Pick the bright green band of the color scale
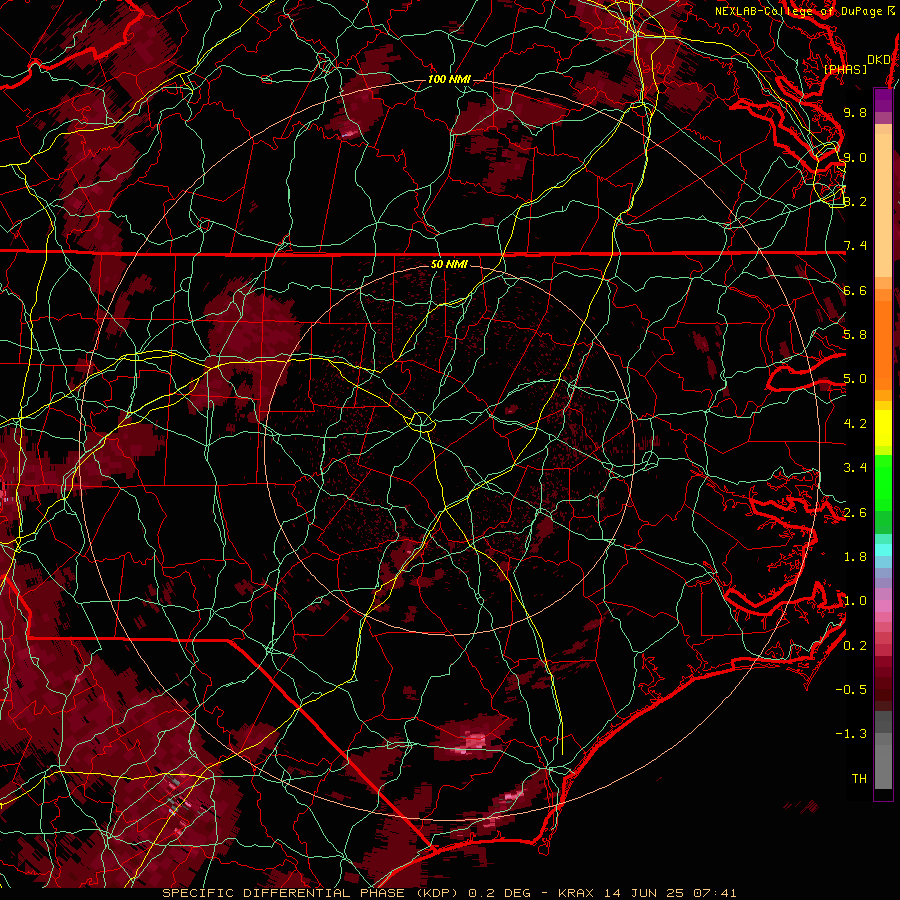The height and width of the screenshot is (900, 900). 883,482
